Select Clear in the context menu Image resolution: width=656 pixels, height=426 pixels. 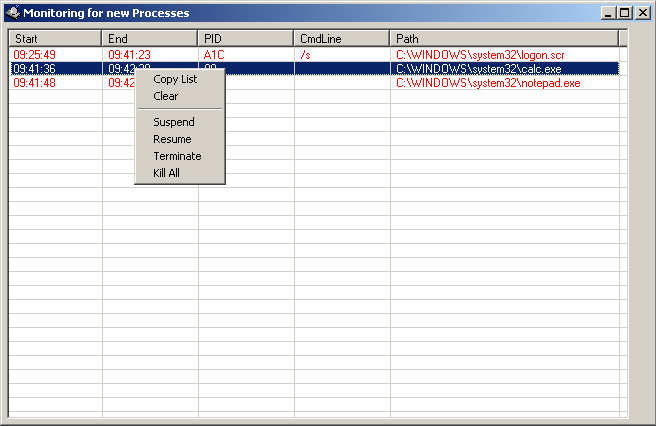(166, 96)
